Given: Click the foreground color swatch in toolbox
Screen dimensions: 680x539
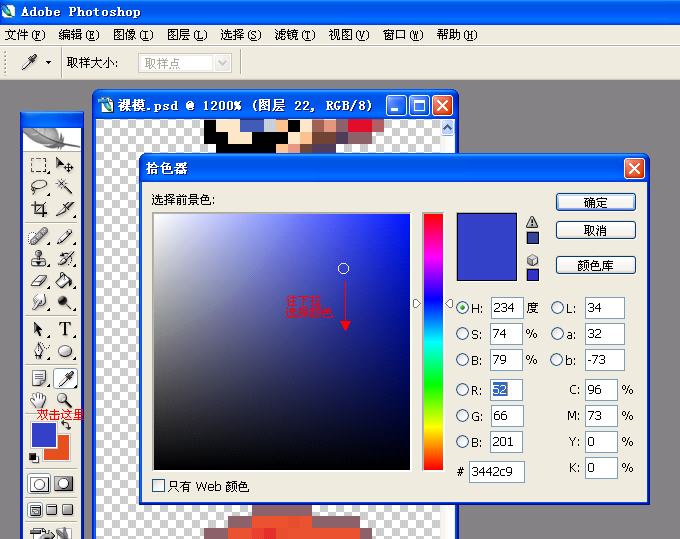Looking at the screenshot, I should click(43, 434).
